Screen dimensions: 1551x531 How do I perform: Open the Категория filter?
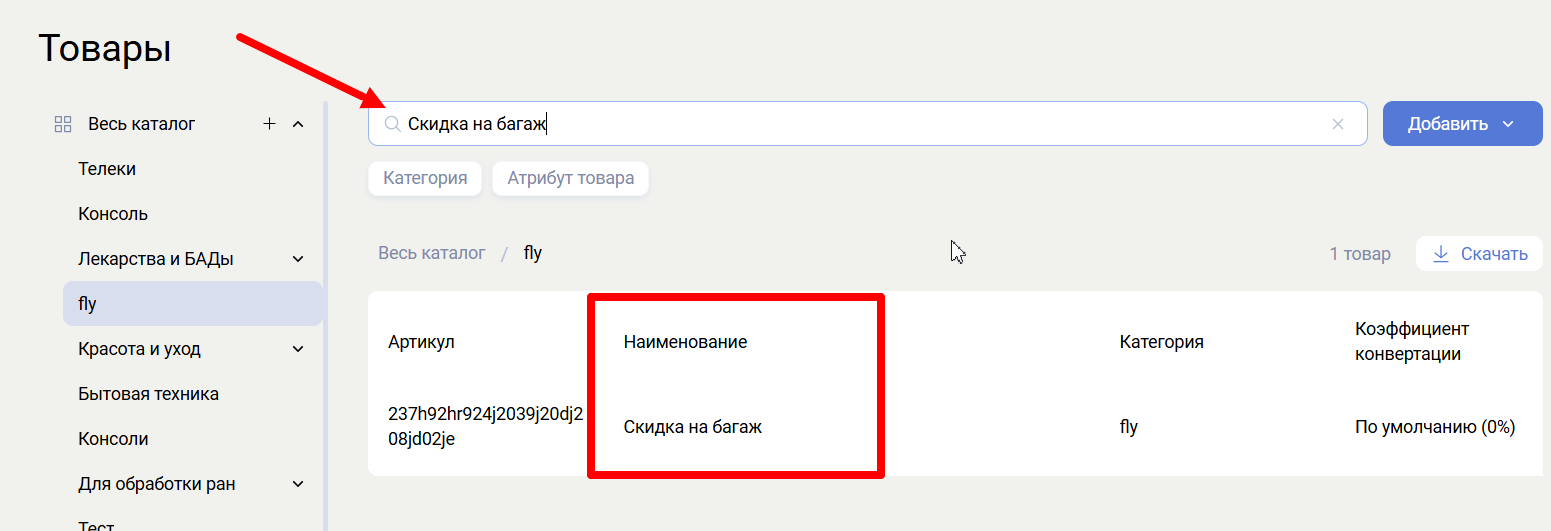click(x=425, y=179)
